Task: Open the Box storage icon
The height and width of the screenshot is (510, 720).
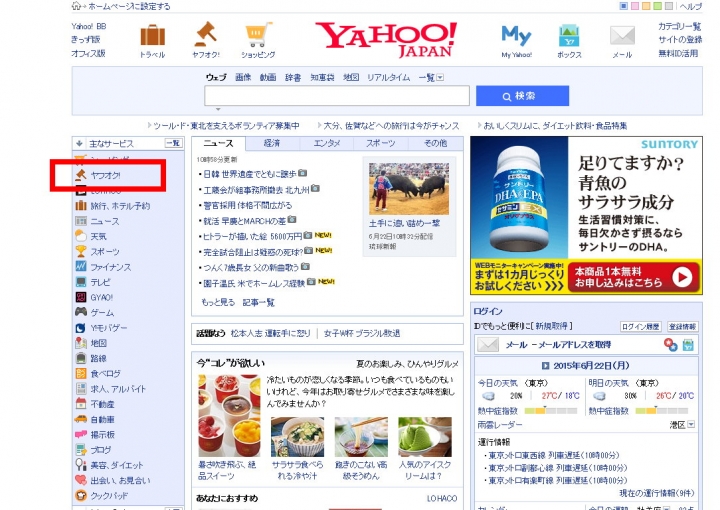Action: pos(569,36)
